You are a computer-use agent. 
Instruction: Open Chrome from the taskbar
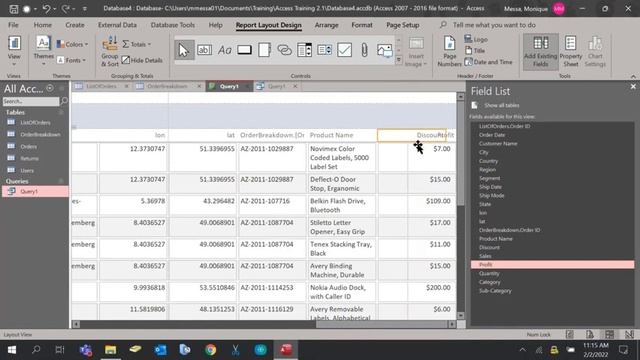(x=211, y=350)
